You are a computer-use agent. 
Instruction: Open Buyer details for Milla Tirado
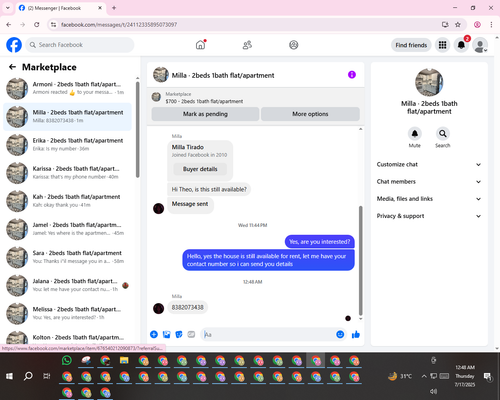(200, 169)
